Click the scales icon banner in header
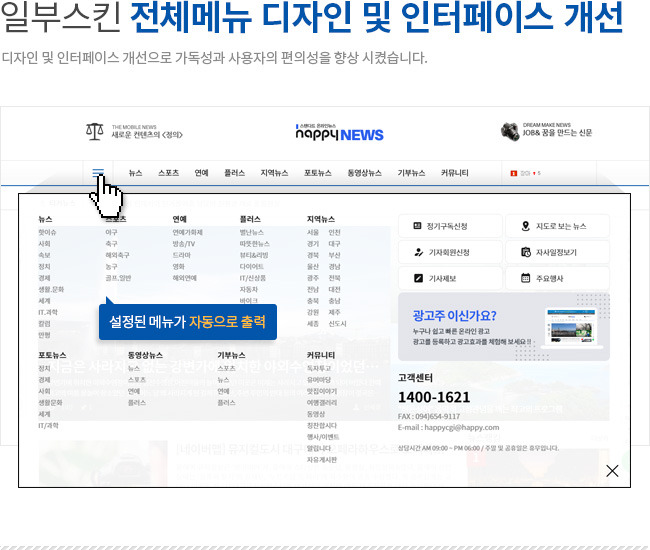 (x=134, y=131)
